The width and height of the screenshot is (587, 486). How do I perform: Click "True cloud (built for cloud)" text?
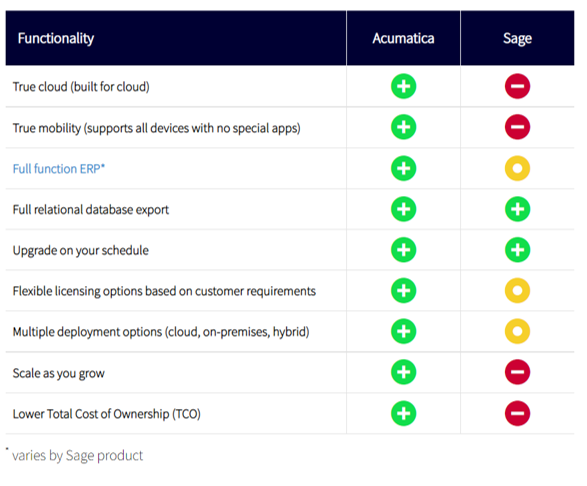coord(81,87)
